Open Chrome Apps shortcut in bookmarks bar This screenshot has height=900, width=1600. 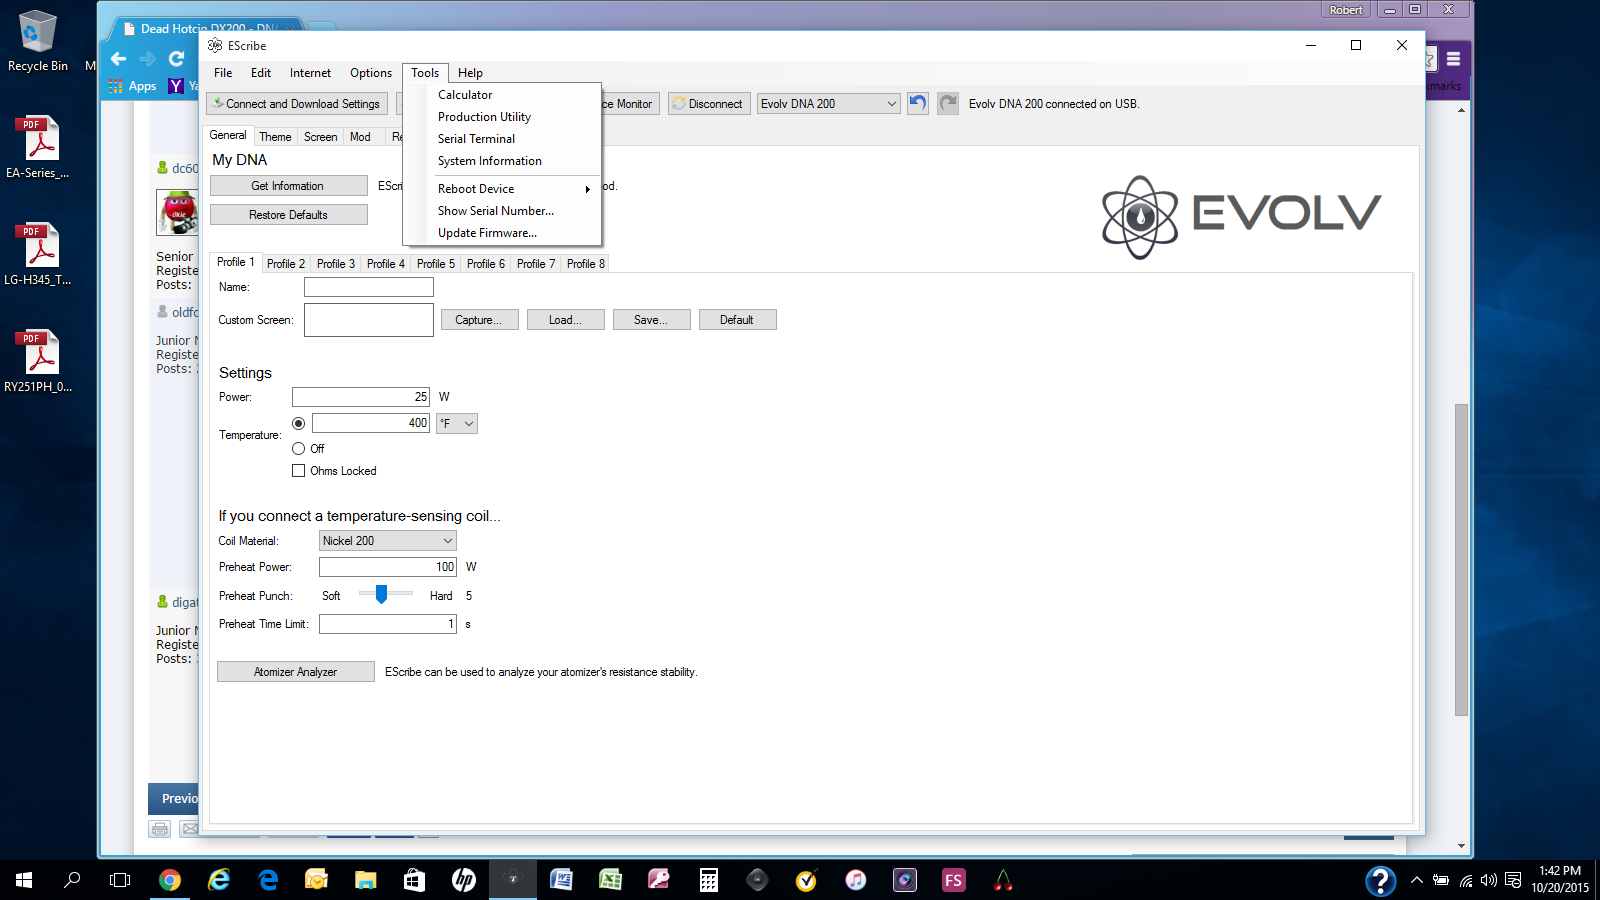tap(133, 86)
